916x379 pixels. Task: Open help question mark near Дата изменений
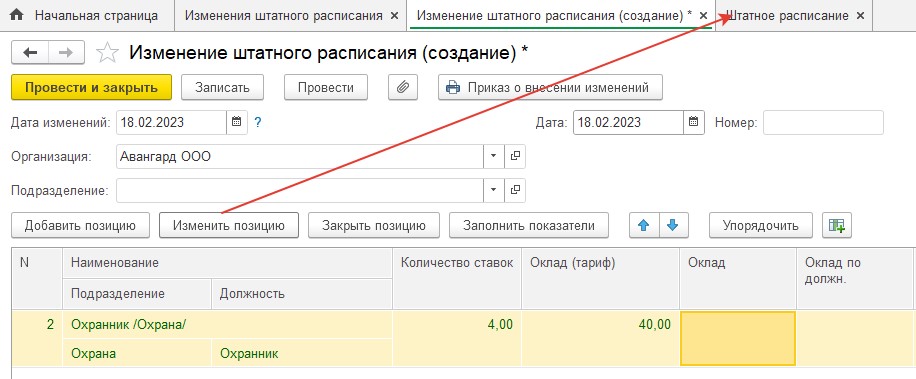pyautogui.click(x=258, y=123)
